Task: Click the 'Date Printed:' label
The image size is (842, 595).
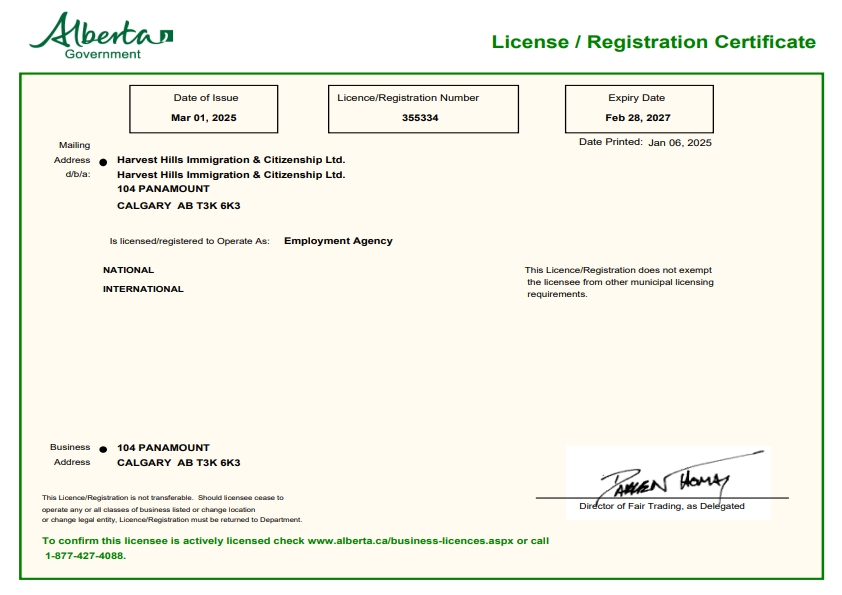Action: pyautogui.click(x=611, y=142)
